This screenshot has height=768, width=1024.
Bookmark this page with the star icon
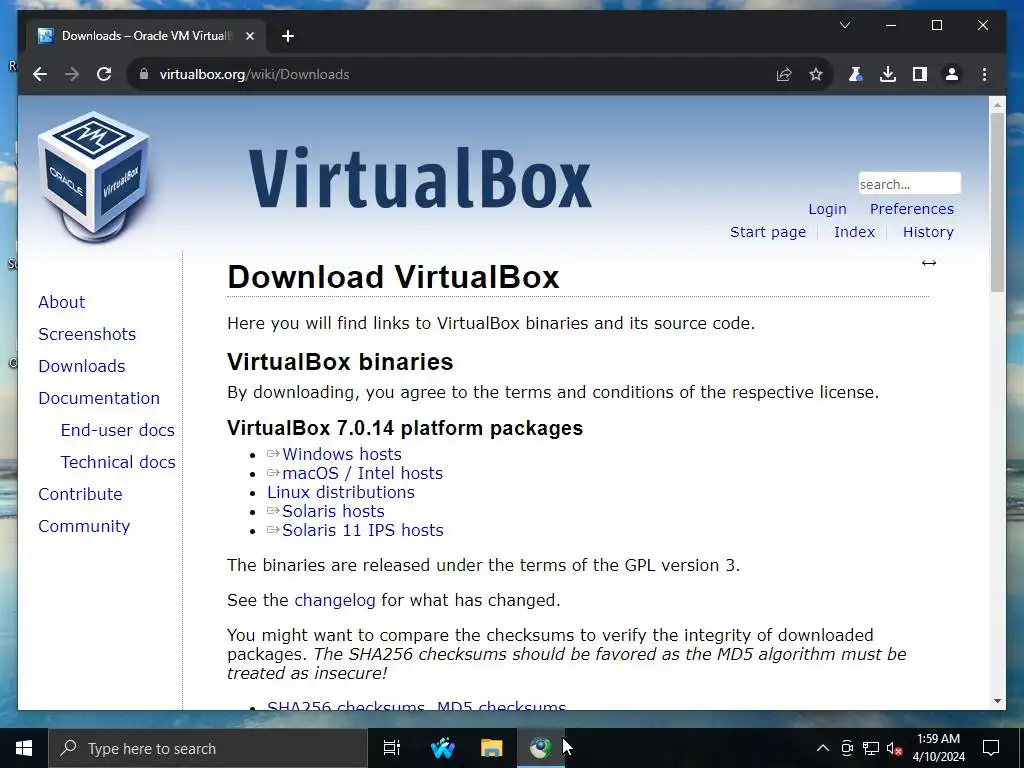(x=816, y=74)
